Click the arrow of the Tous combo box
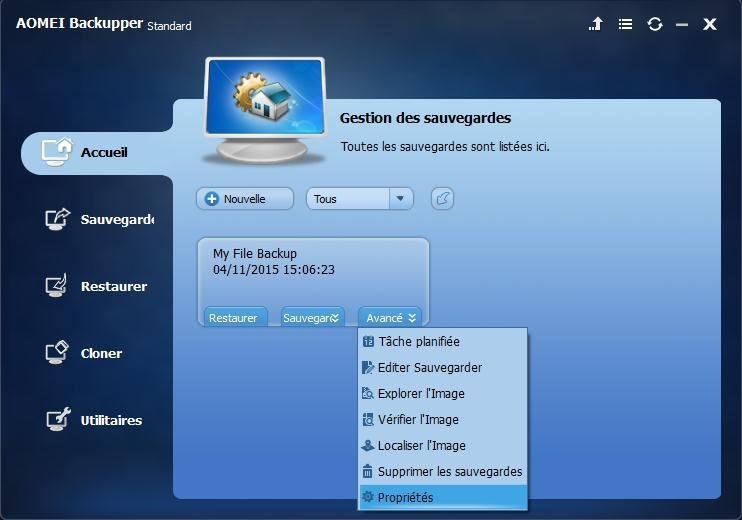The image size is (742, 520). point(401,199)
